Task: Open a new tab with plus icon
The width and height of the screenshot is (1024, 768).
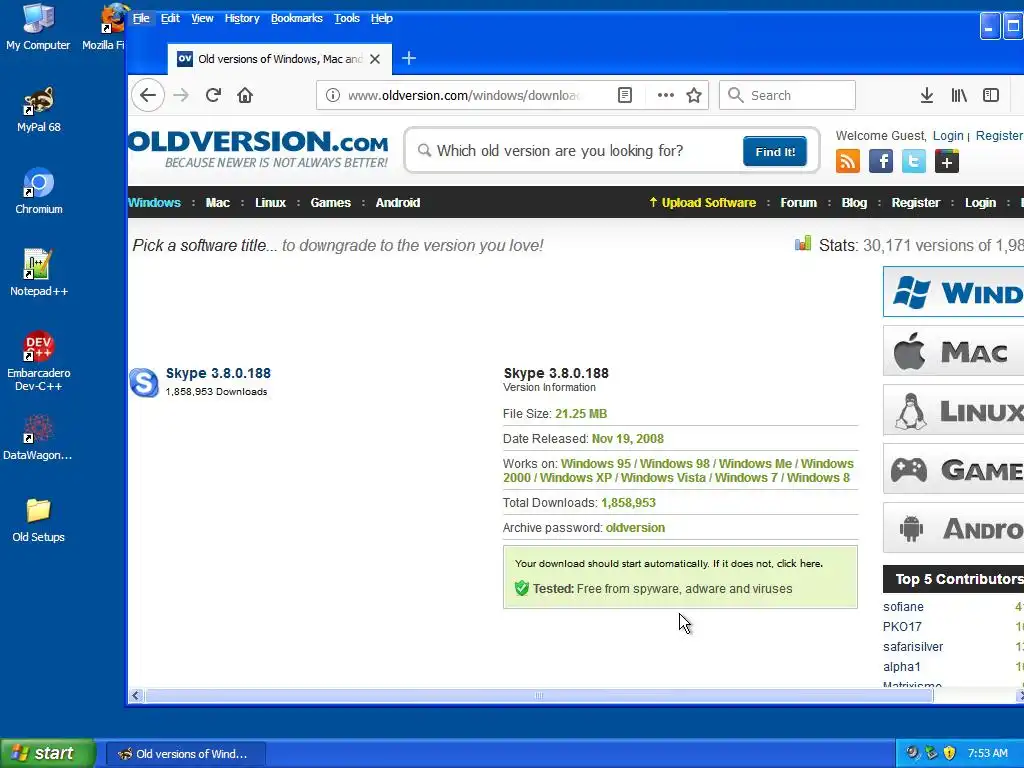Action: (x=409, y=59)
